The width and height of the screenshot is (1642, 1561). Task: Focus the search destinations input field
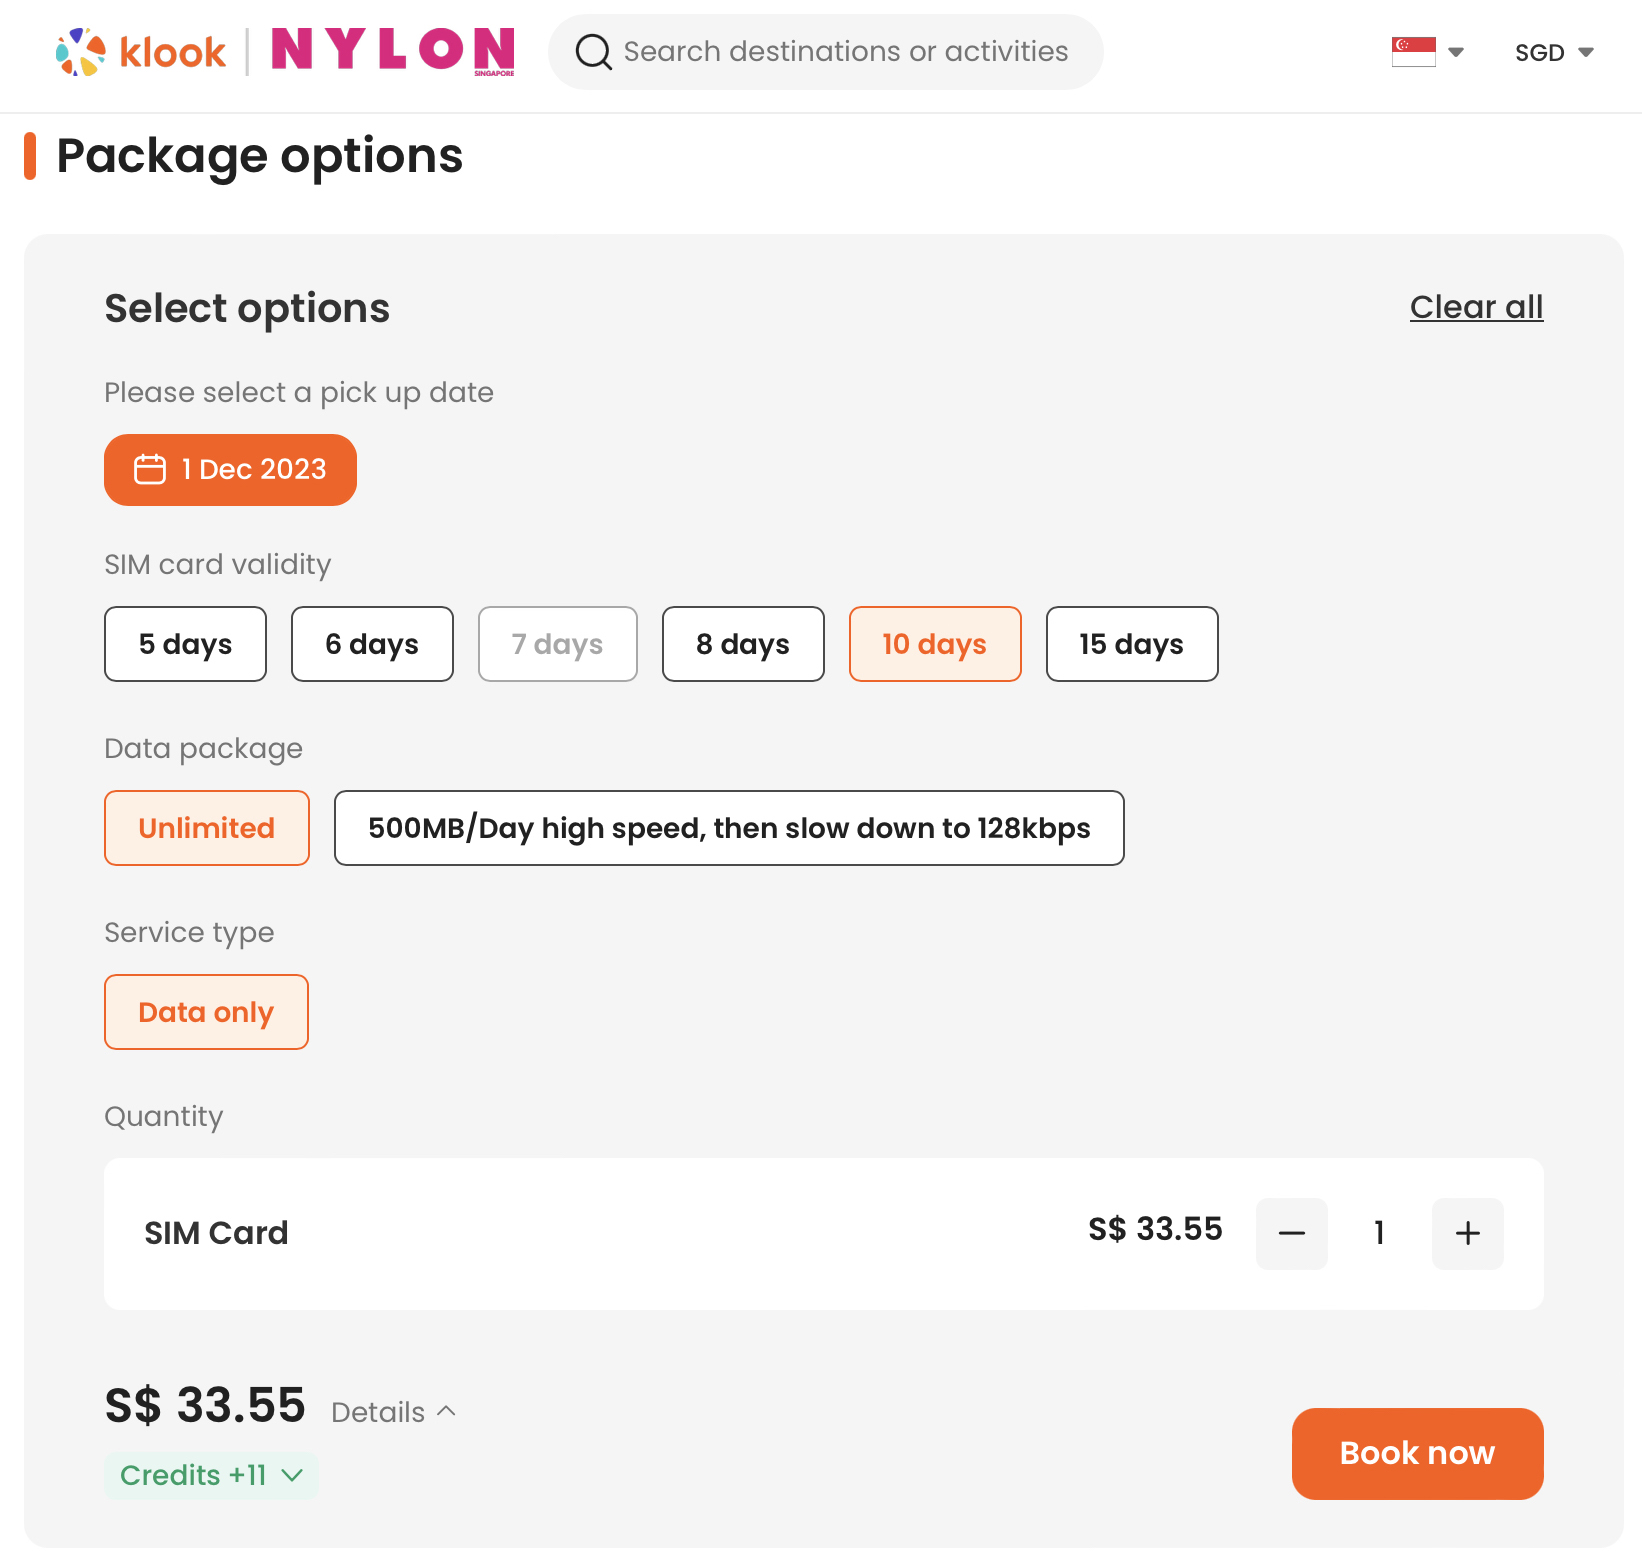click(x=845, y=52)
